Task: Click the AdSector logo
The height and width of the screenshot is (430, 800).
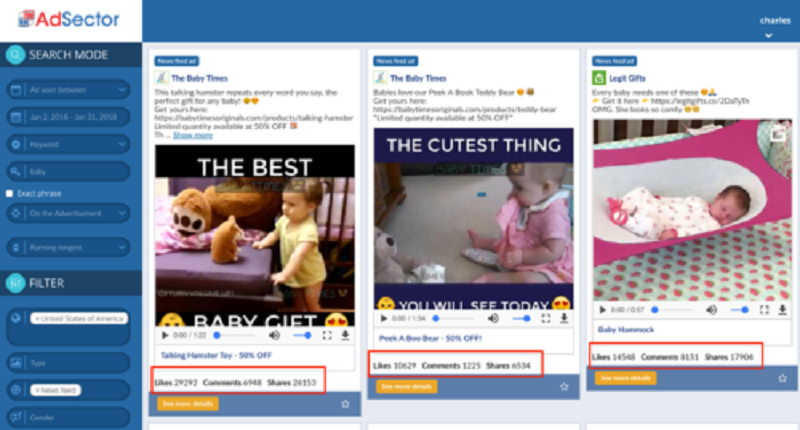Action: pos(68,19)
